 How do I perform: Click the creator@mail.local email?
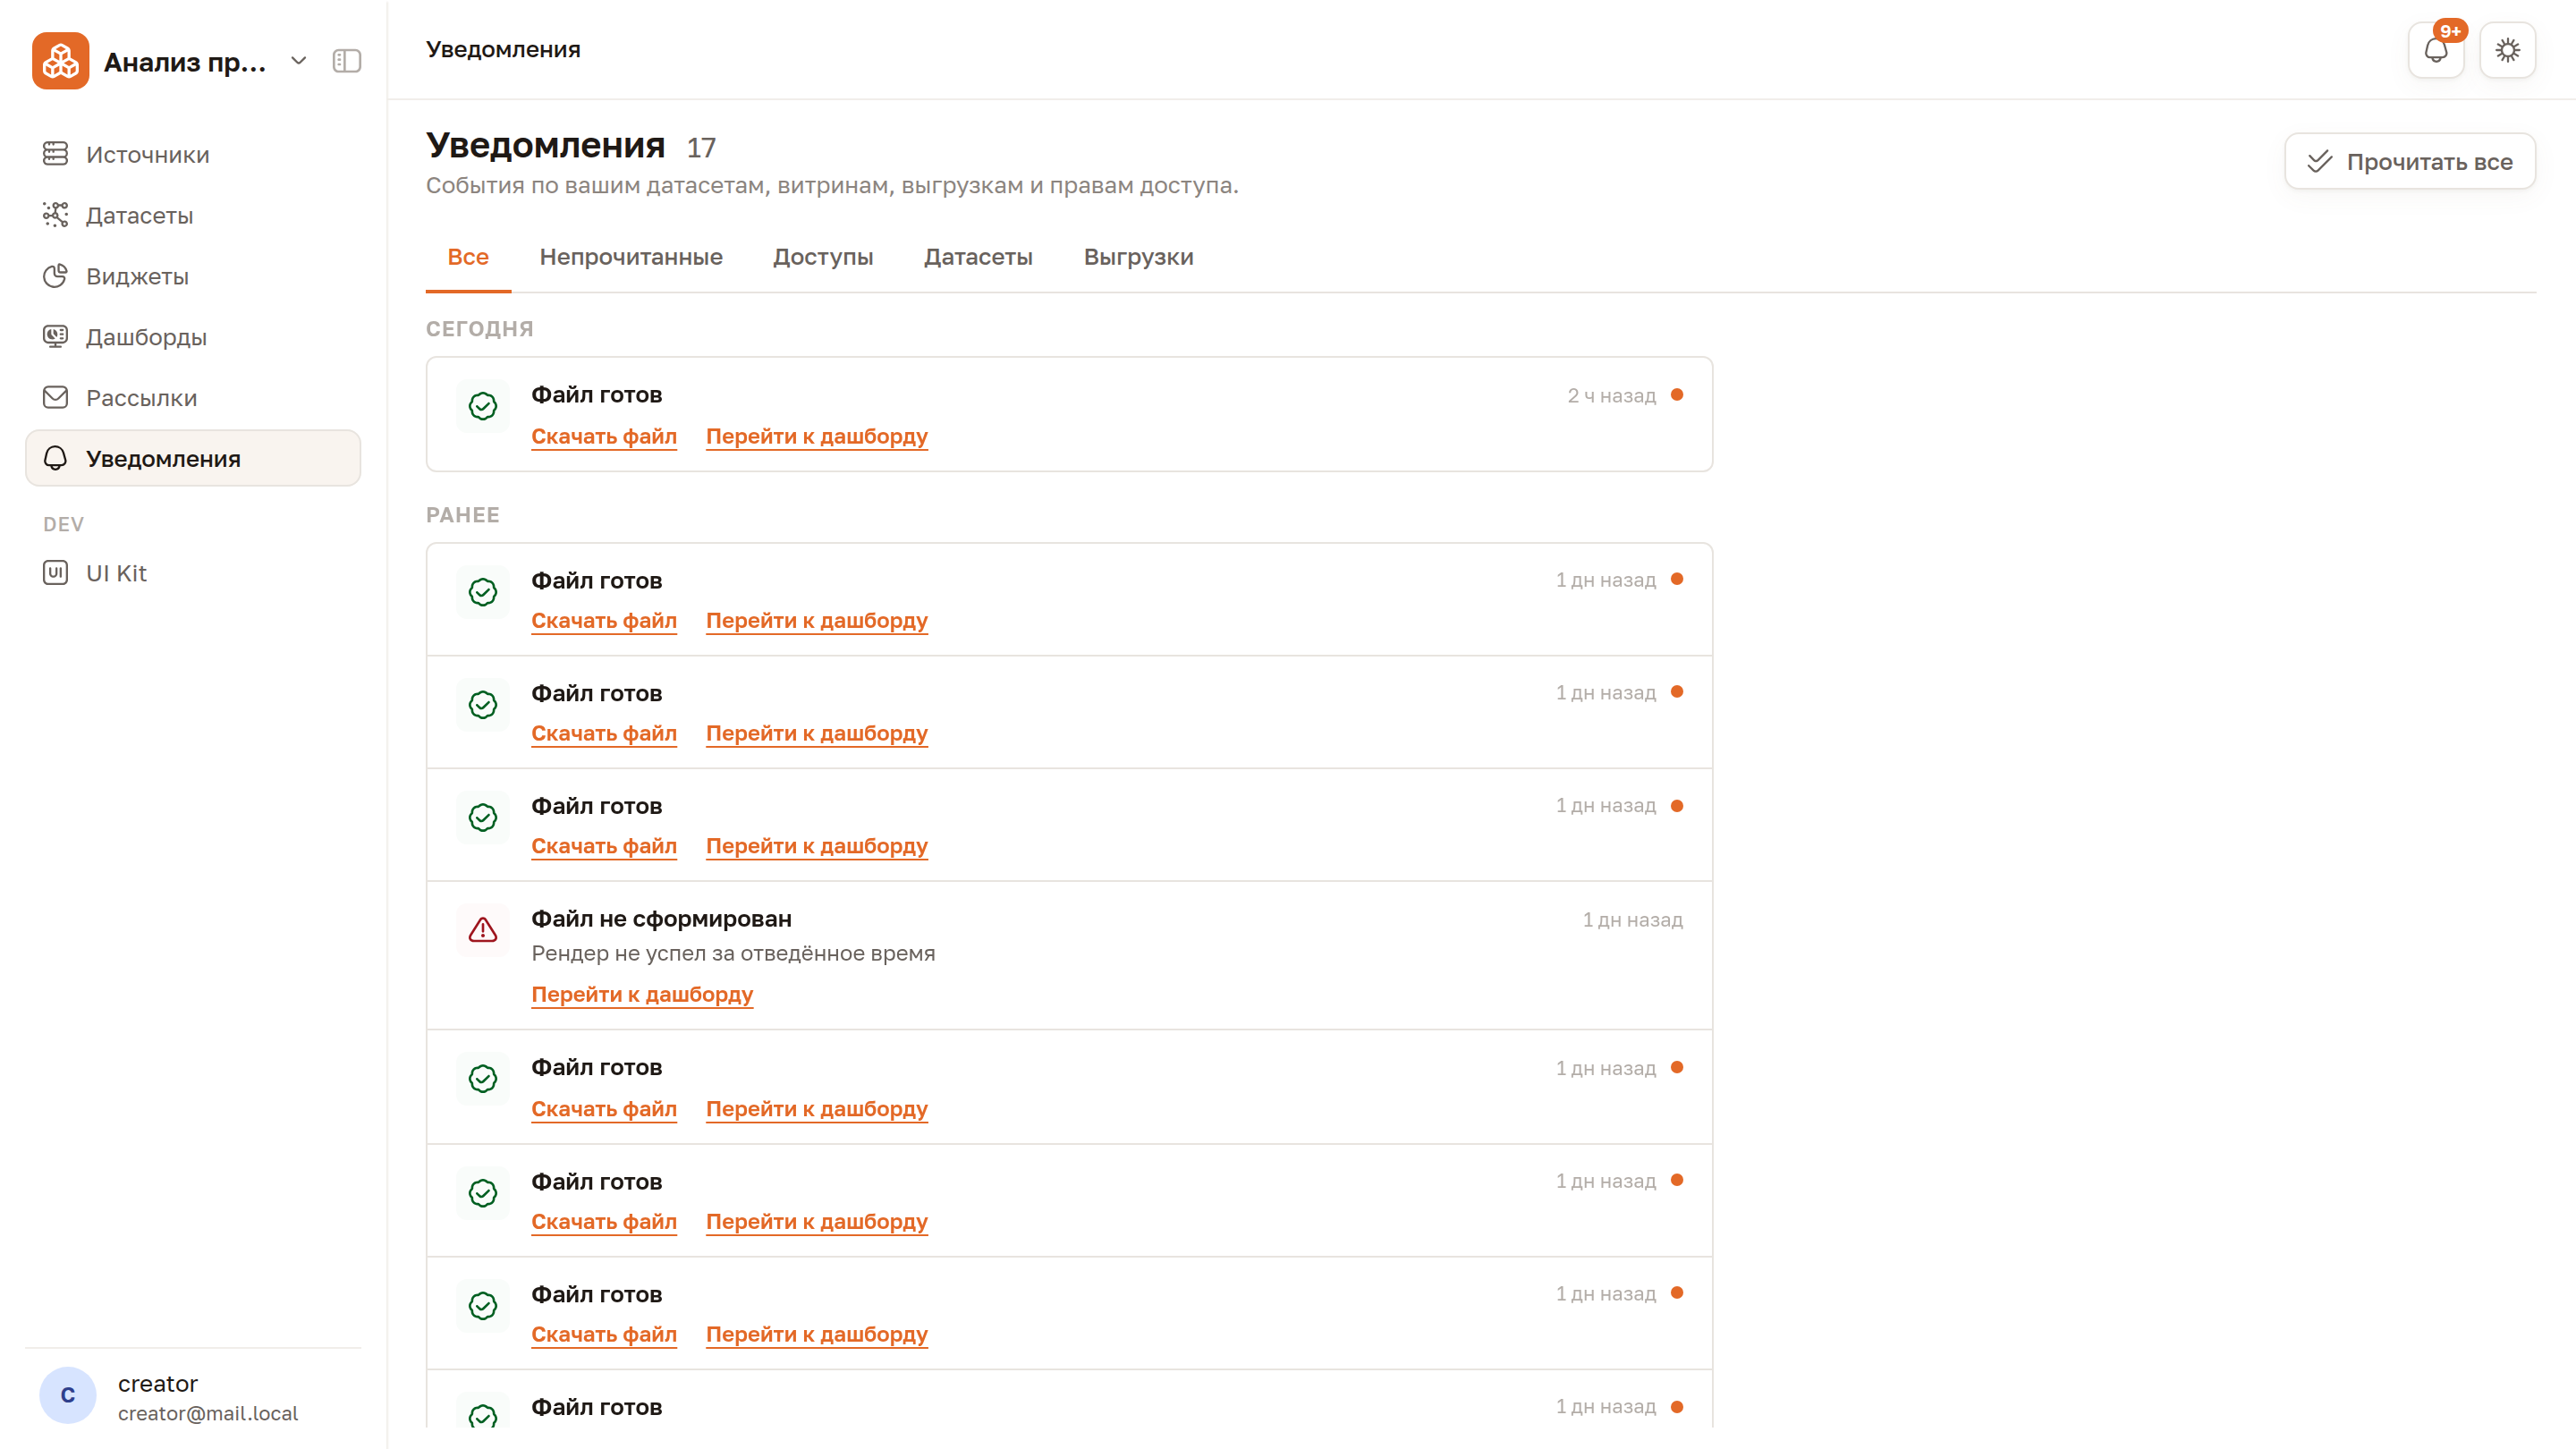208,1413
